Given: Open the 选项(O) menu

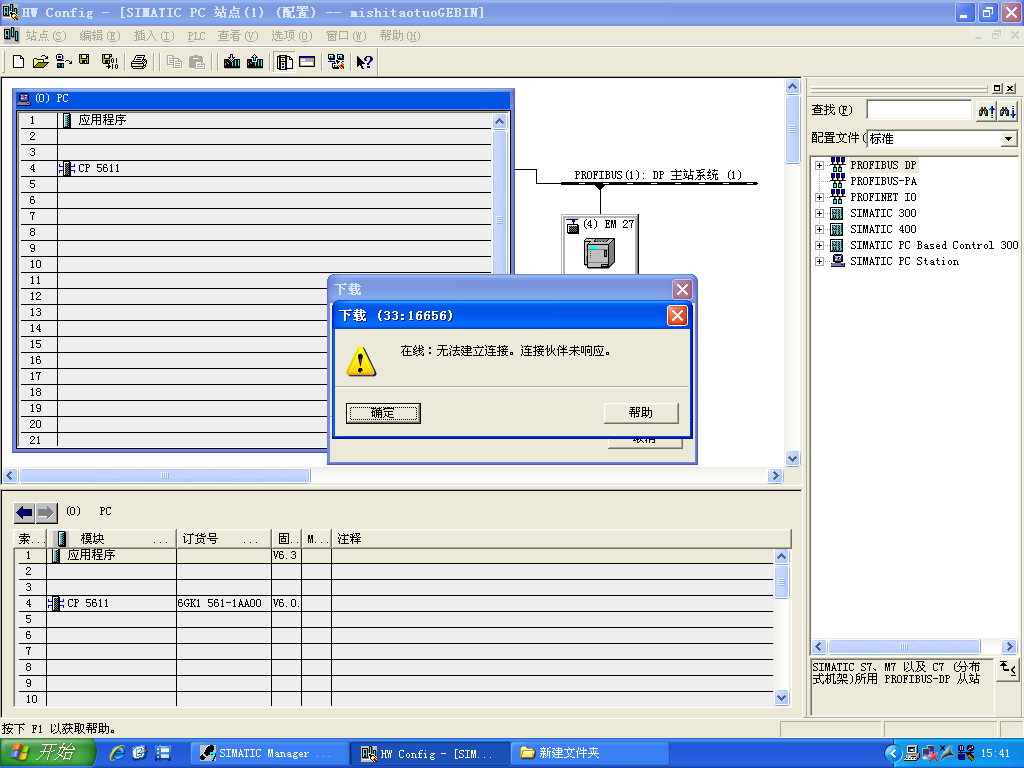Looking at the screenshot, I should point(292,35).
